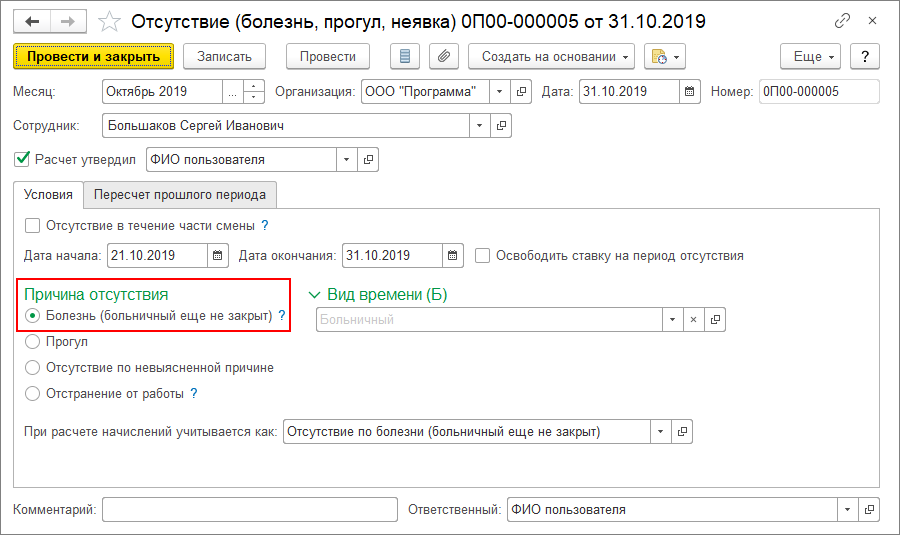Expand the Организация dropdown list
Screen dimensions: 900x535
[499, 92]
